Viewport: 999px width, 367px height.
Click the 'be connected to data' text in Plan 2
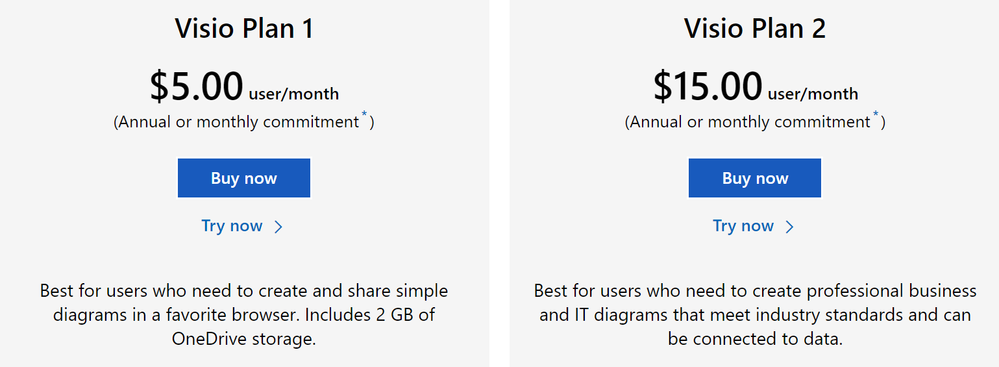[755, 339]
